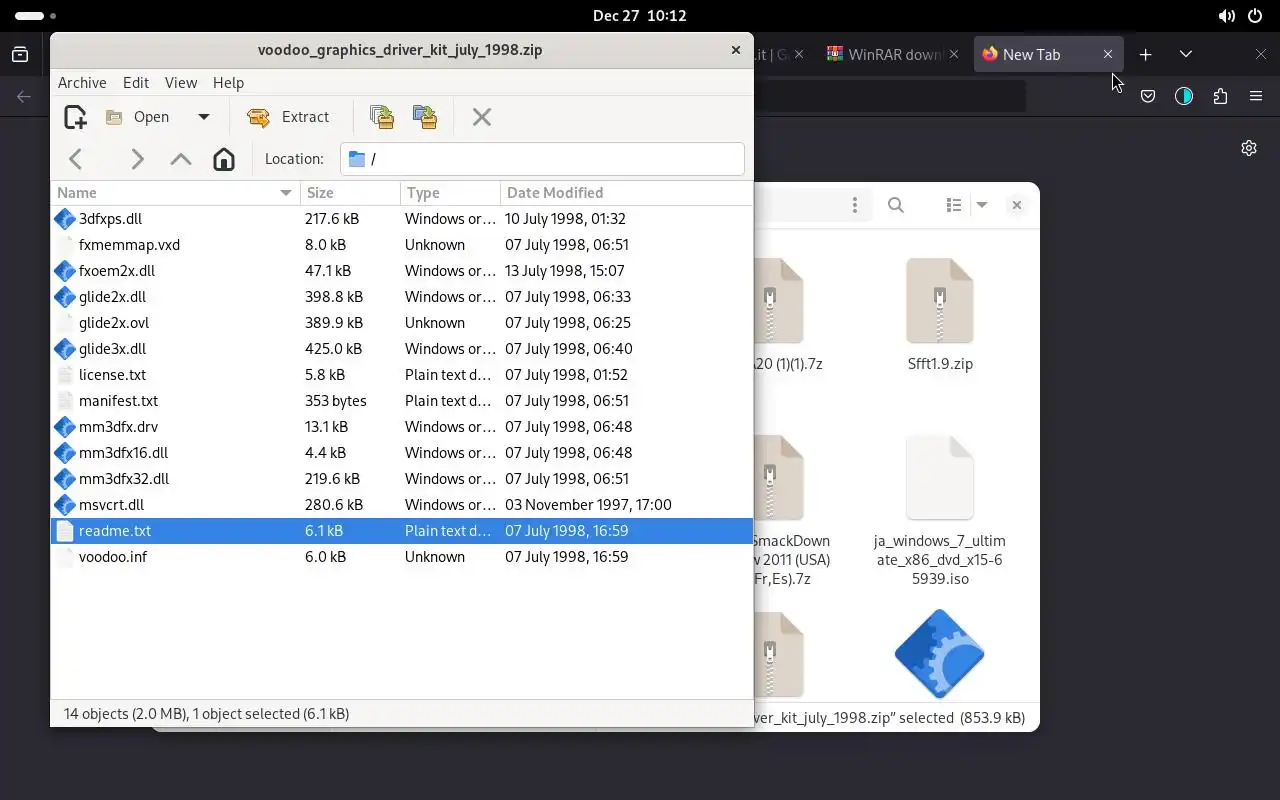The width and height of the screenshot is (1280, 800).
Task: Sort by the Type column header
Action: click(x=450, y=193)
